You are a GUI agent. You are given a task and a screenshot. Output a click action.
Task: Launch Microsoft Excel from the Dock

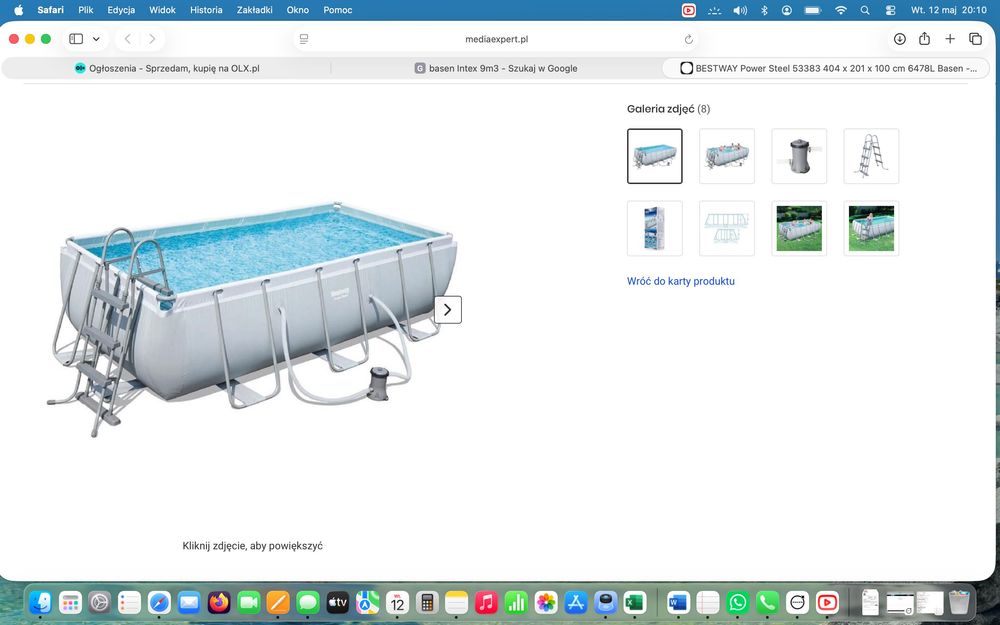click(635, 602)
